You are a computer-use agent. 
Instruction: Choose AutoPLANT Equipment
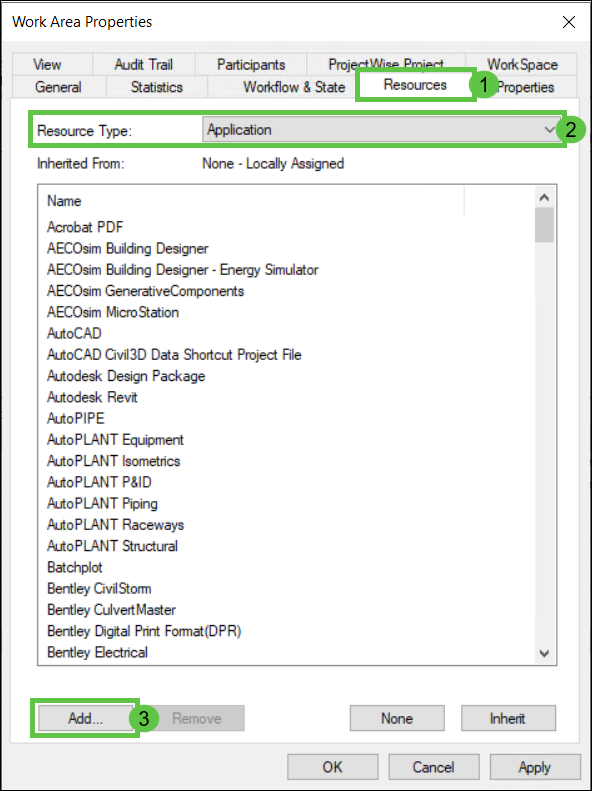click(115, 439)
